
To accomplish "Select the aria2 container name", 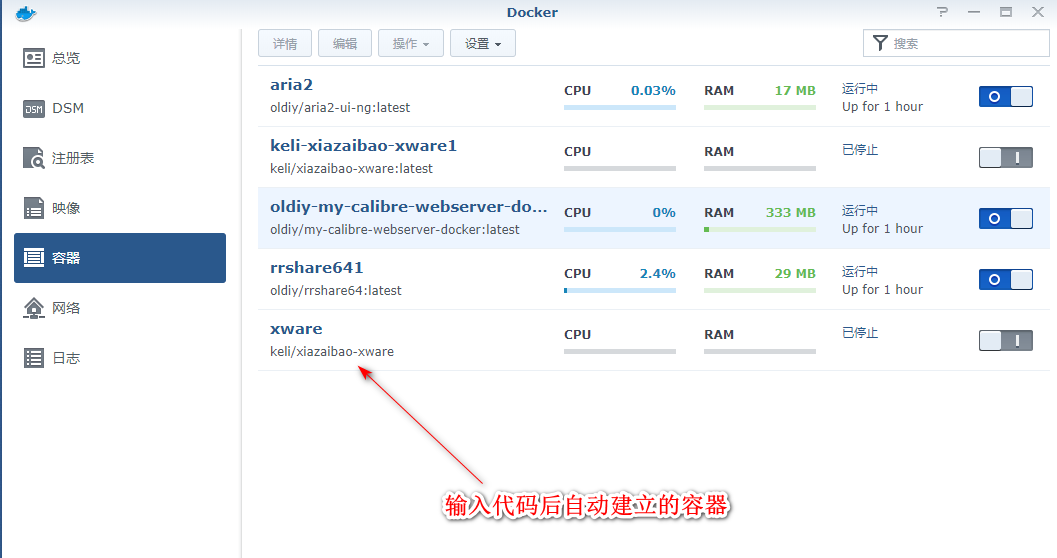I will pyautogui.click(x=291, y=85).
